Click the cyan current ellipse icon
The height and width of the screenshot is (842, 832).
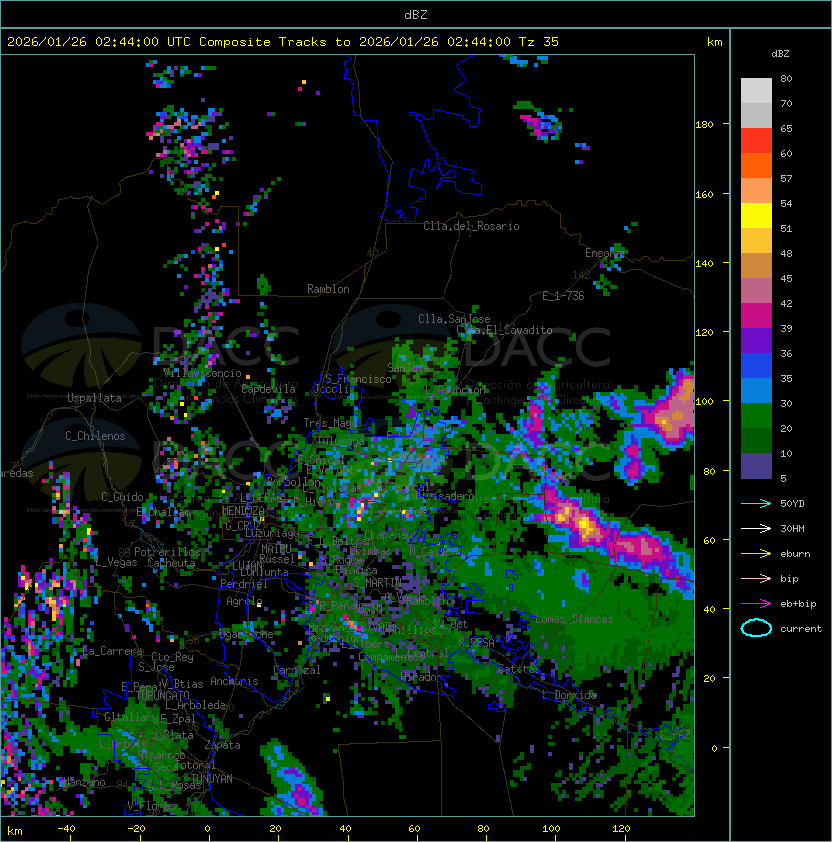tap(756, 628)
